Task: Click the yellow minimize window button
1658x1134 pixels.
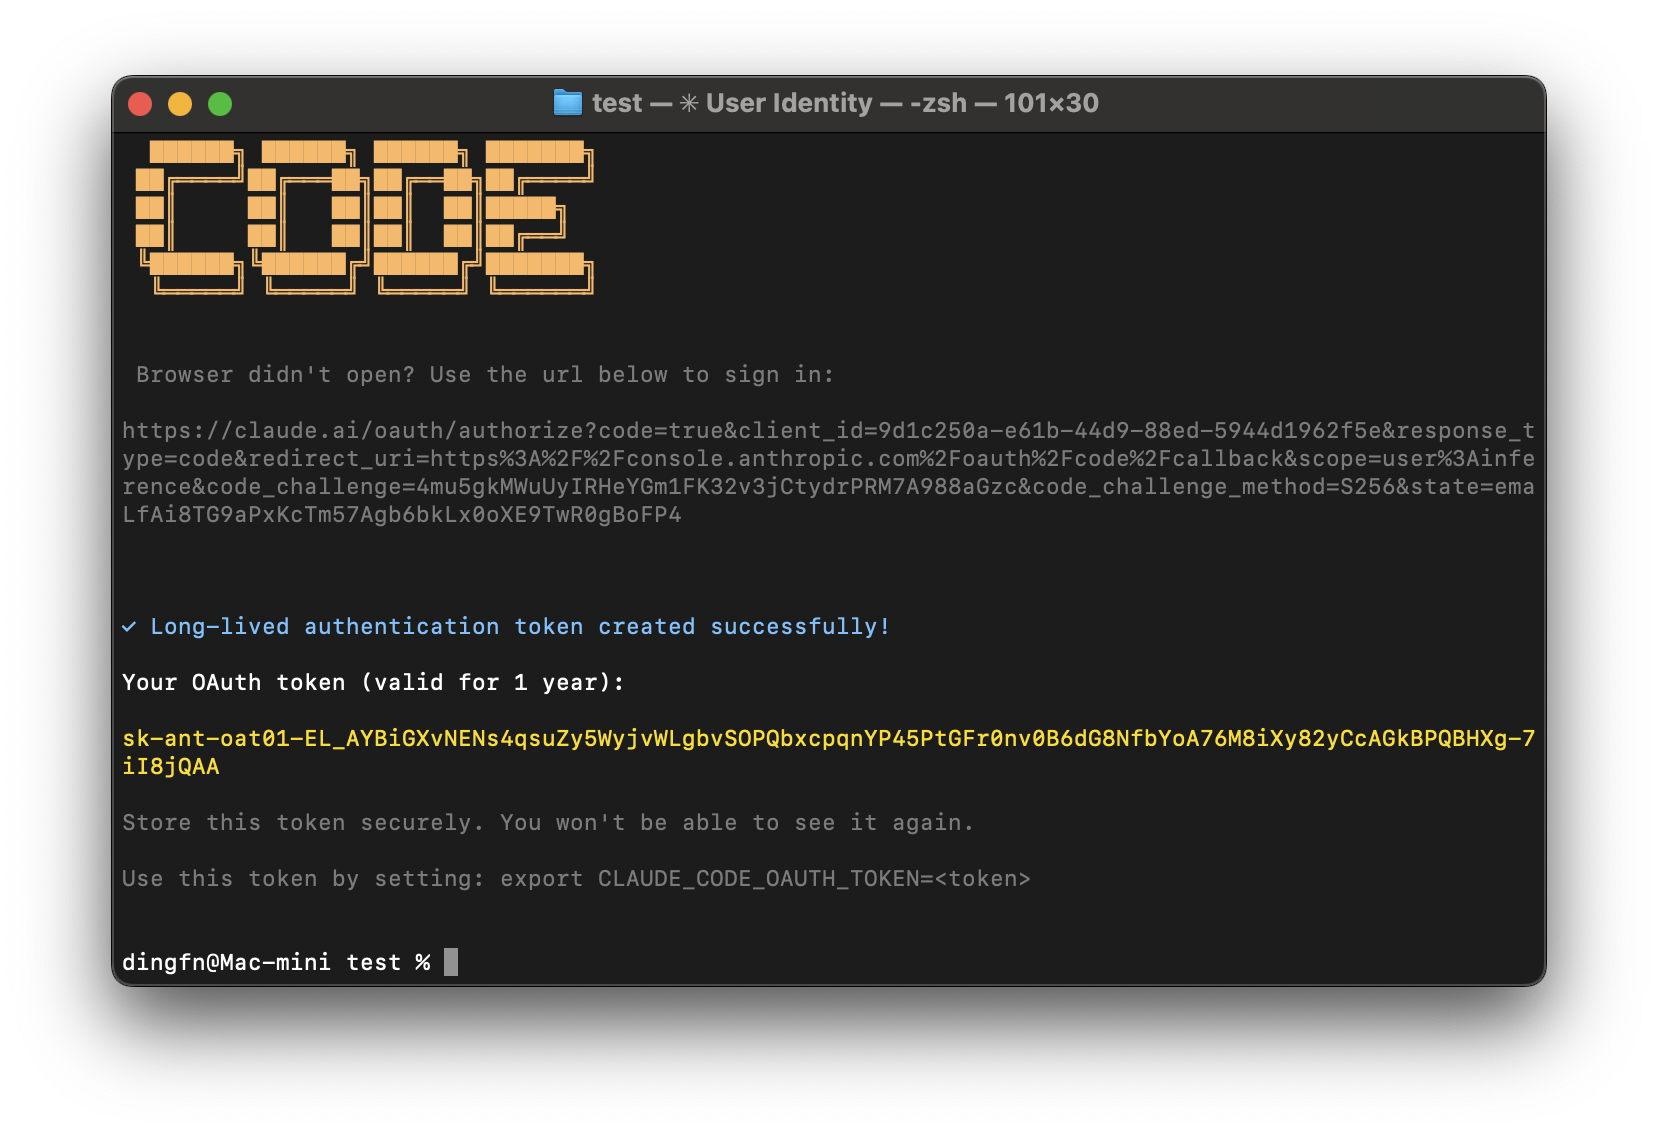Action: [180, 104]
